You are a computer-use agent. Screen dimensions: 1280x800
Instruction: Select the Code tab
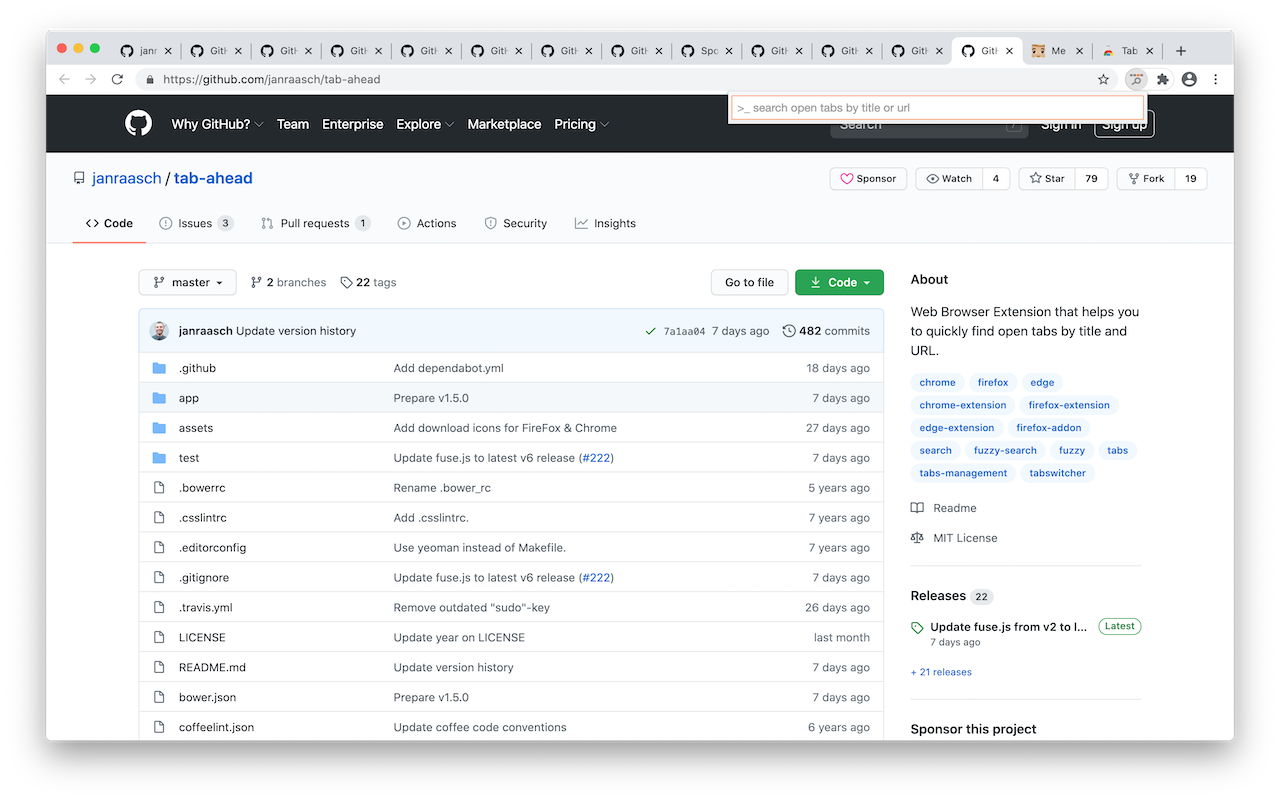tap(109, 223)
